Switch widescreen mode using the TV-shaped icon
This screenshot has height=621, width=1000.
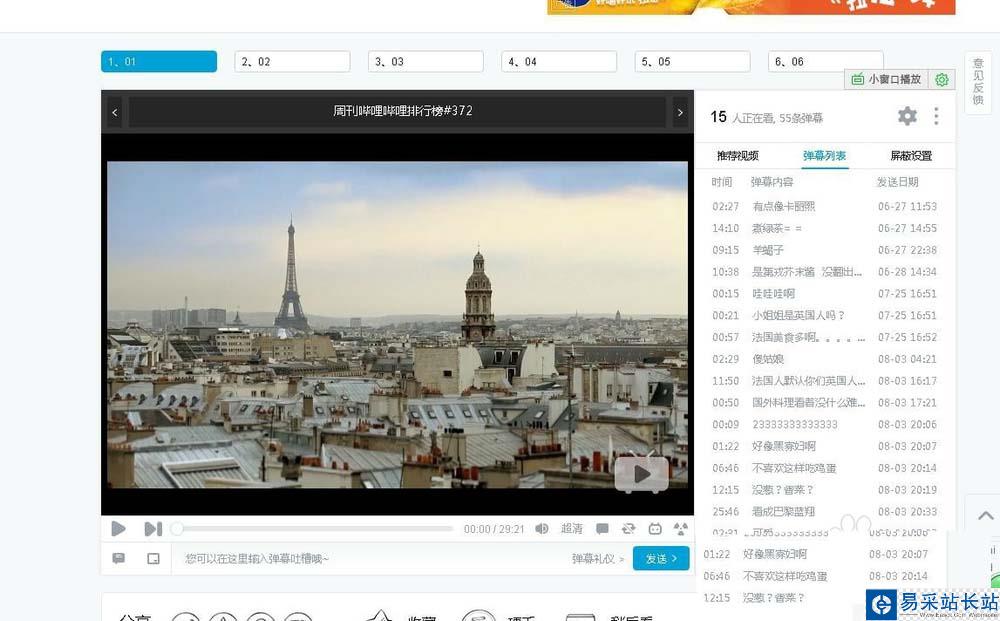(655, 529)
